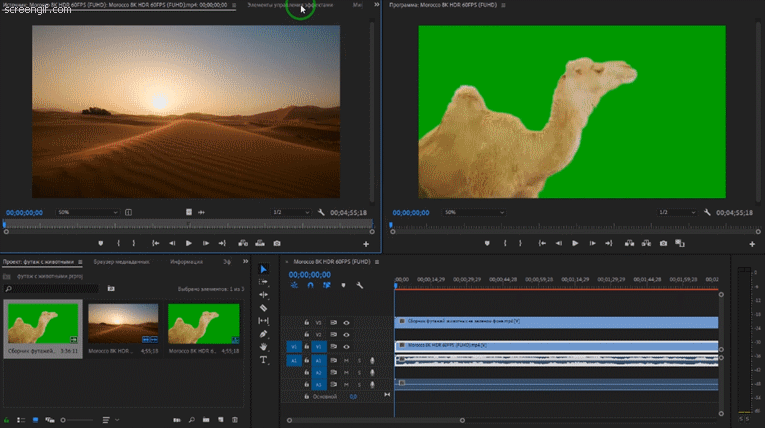765x428 pixels.
Task: Open Project panel hamburger menu
Action: click(x=80, y=262)
